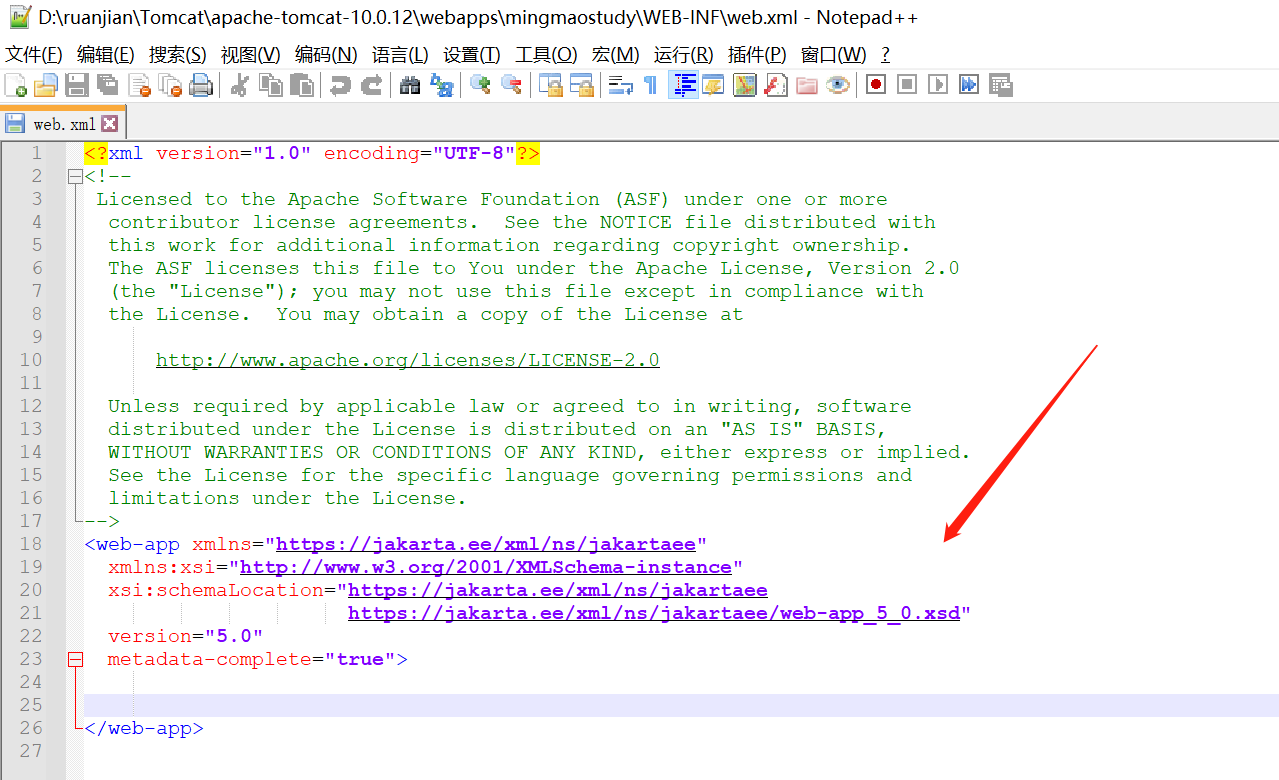1279x780 pixels.
Task: Click the Replace icon
Action: (440, 85)
